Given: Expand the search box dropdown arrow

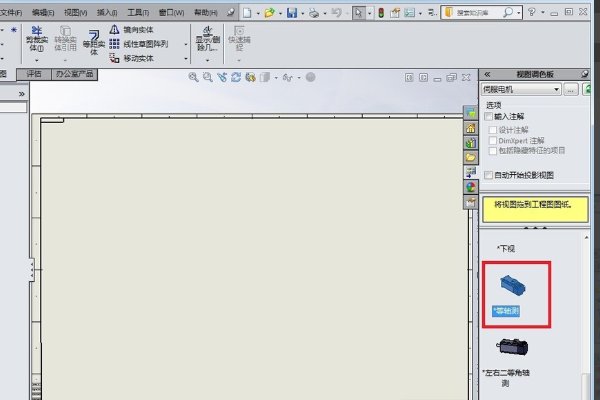Looking at the screenshot, I should (x=518, y=13).
